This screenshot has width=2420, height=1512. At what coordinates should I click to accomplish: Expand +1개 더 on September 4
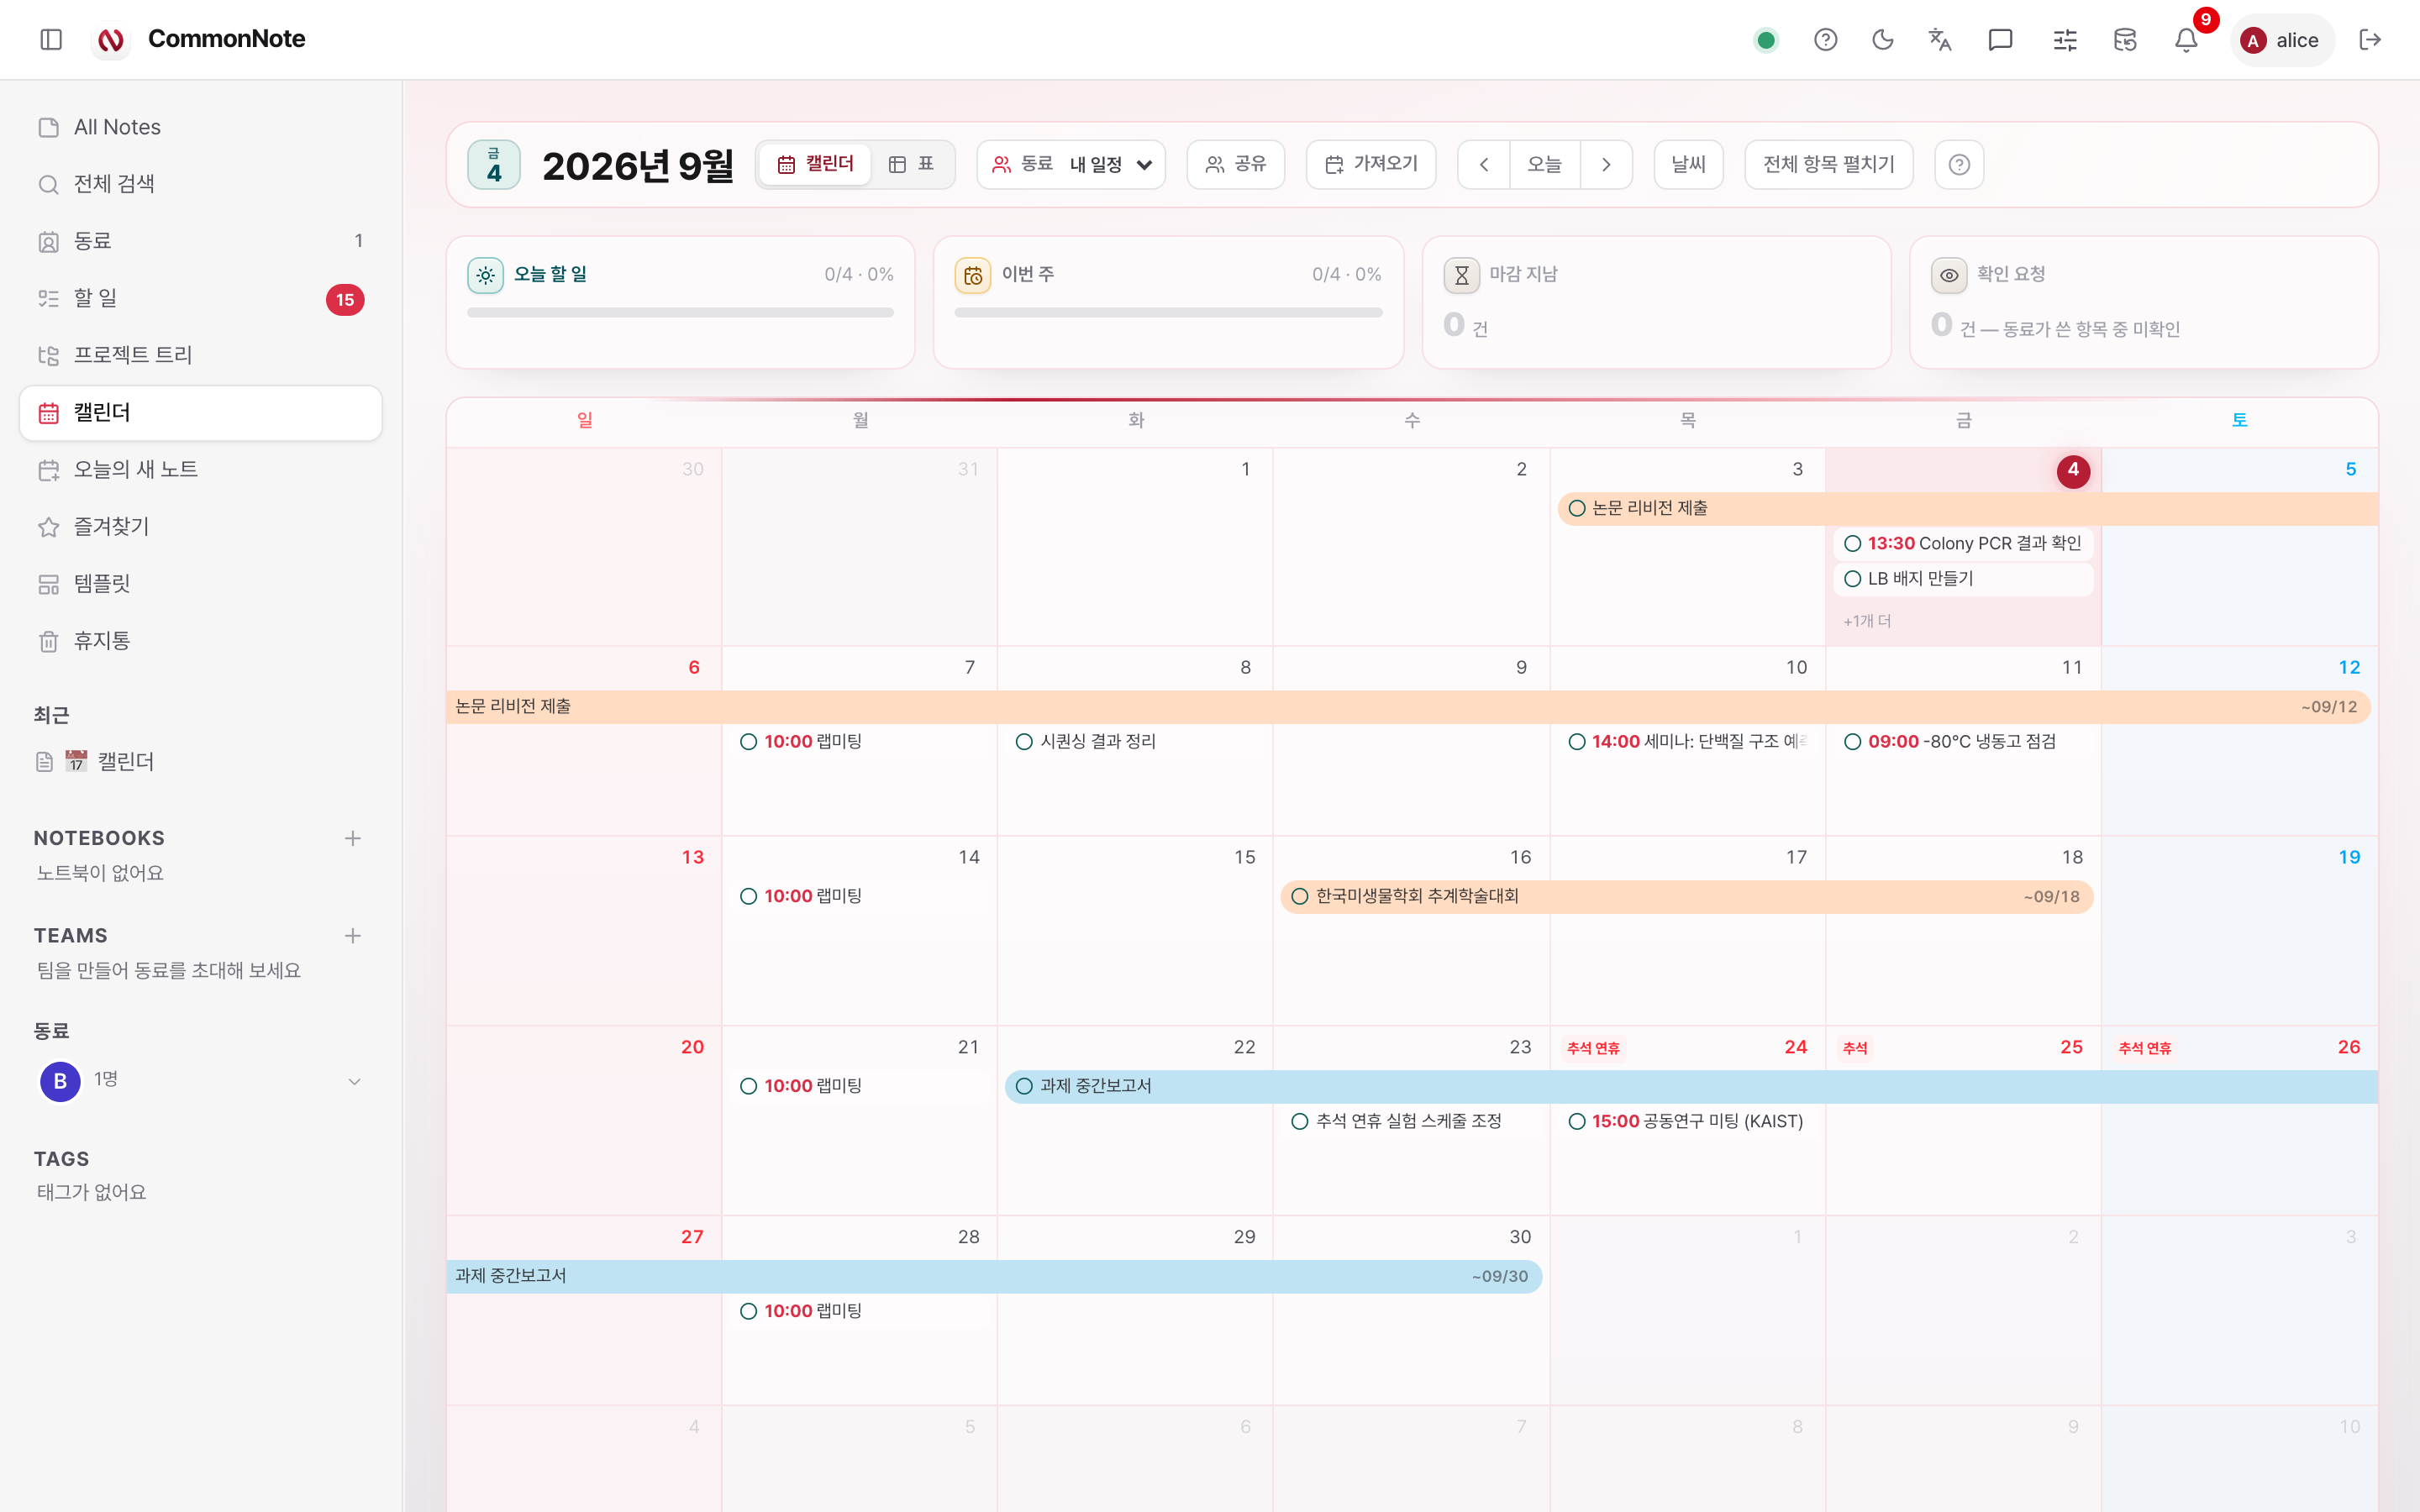coord(1867,621)
